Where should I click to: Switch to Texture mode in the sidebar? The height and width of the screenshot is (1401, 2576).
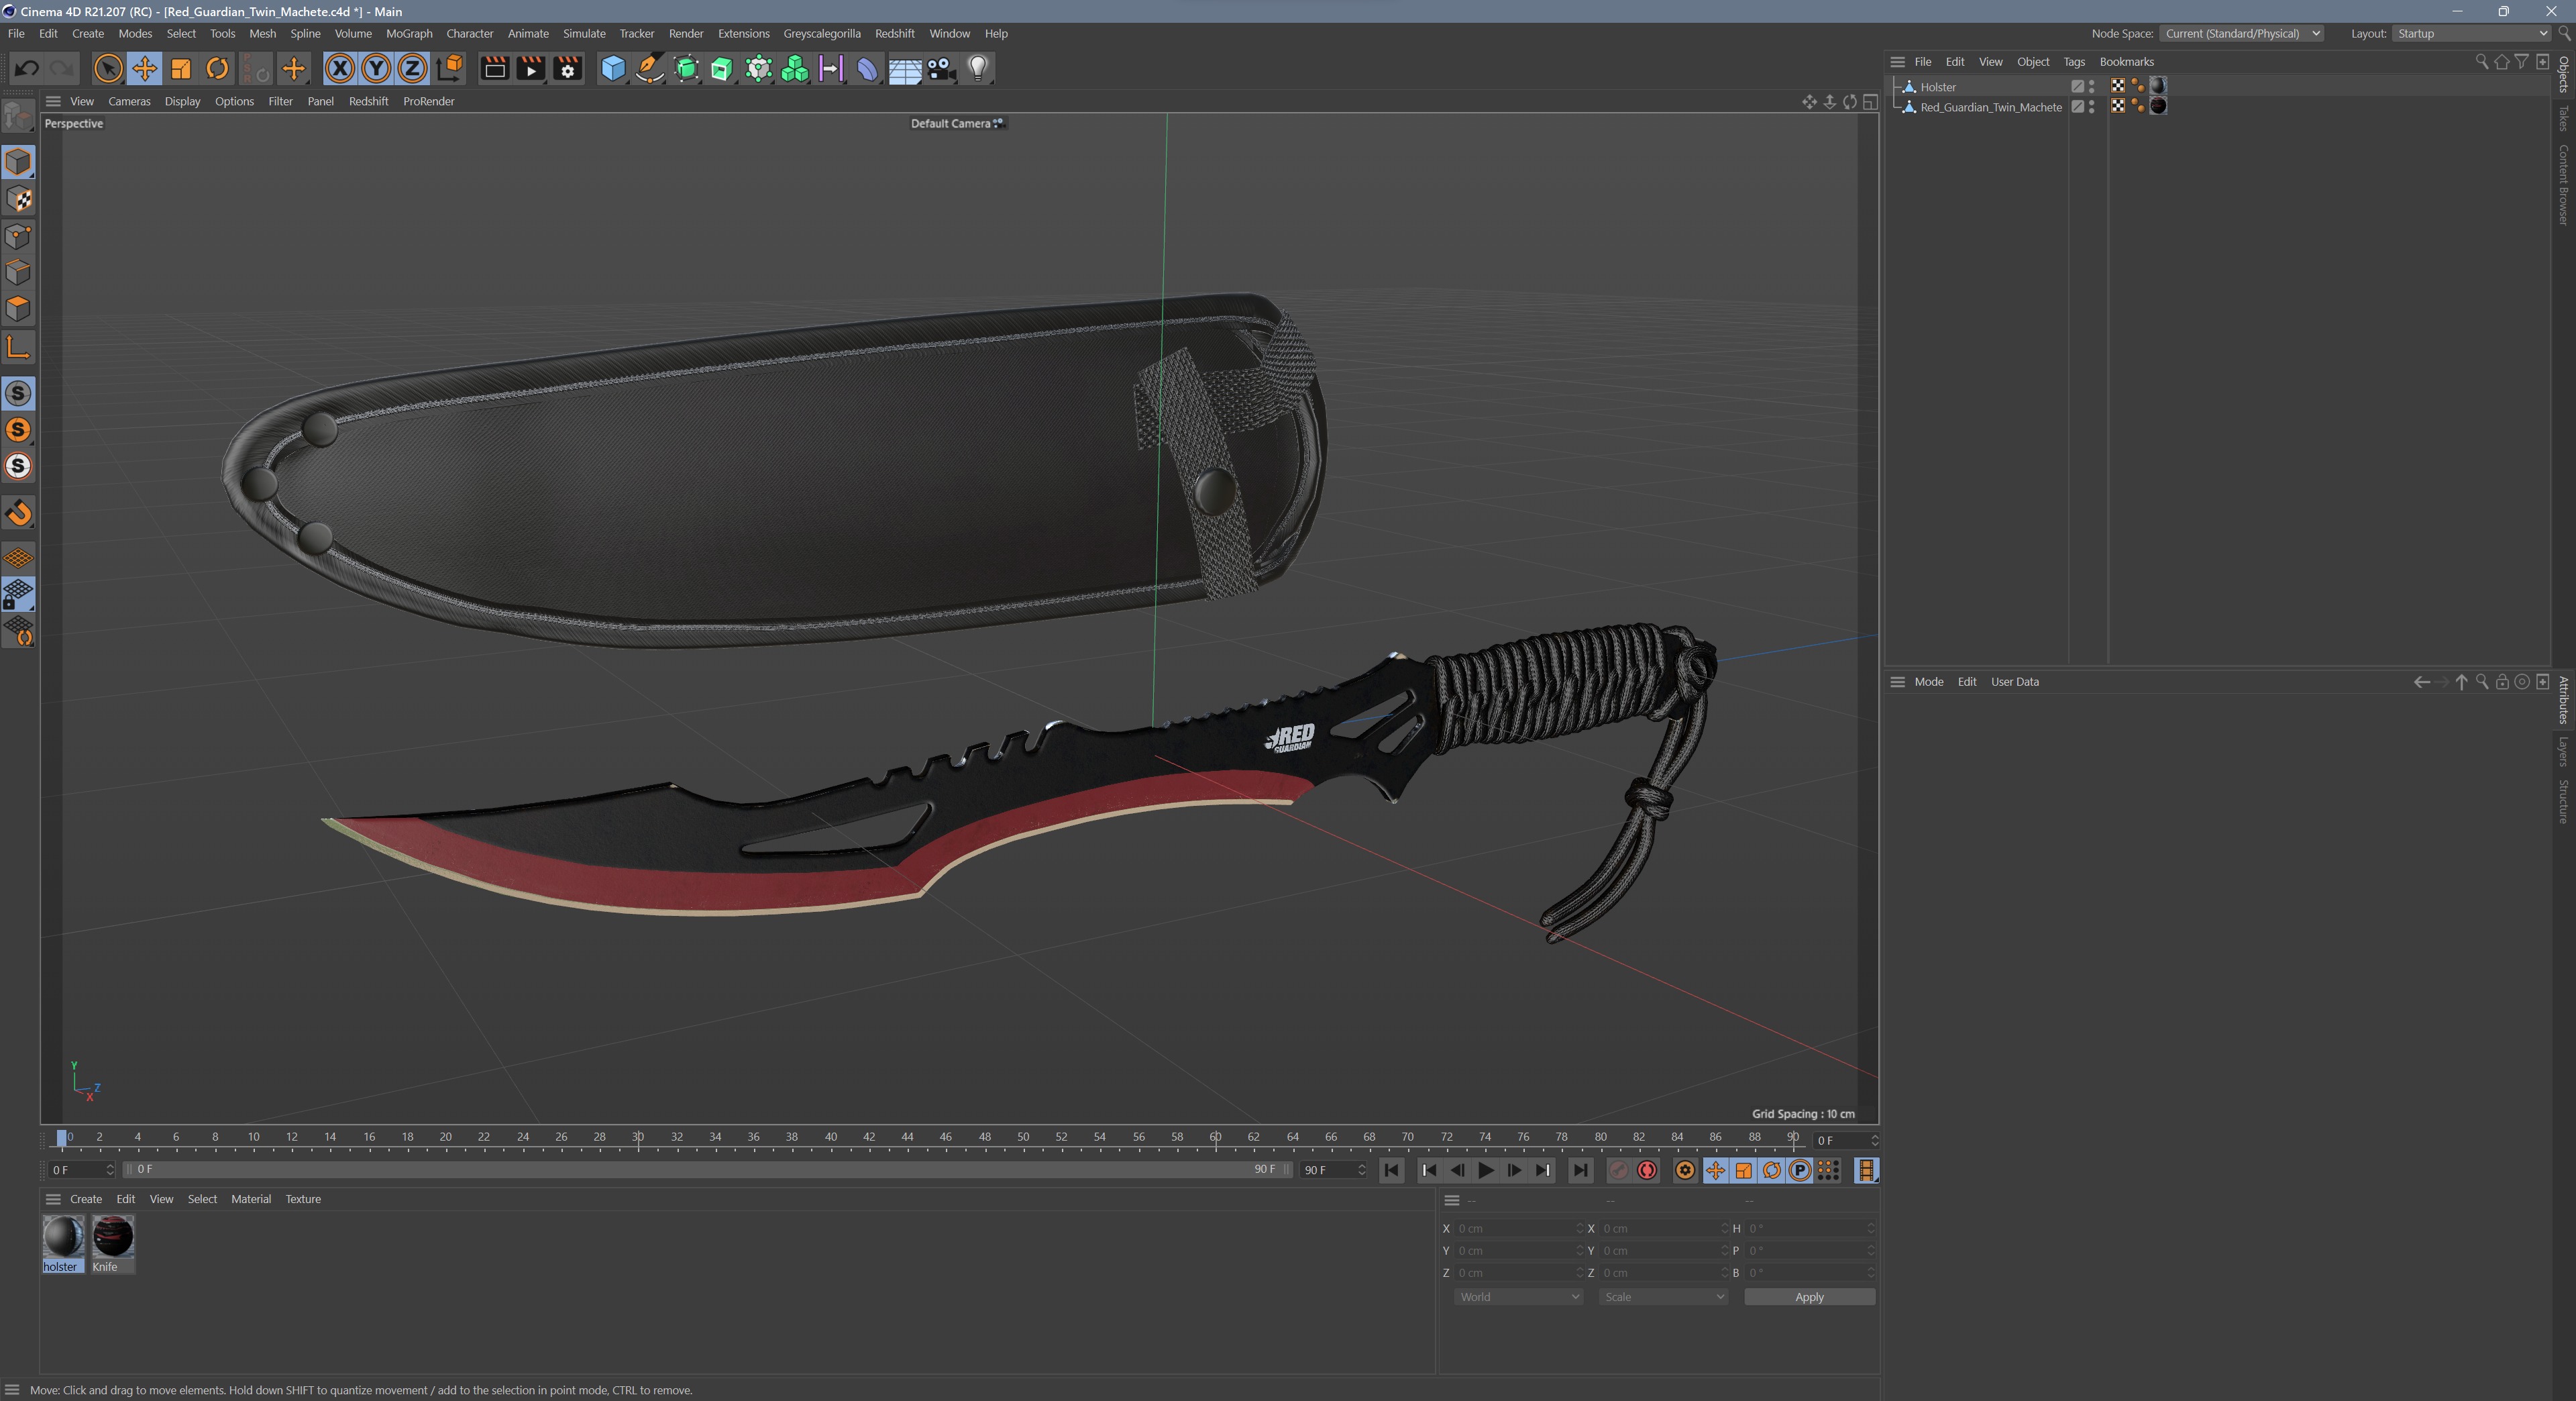19,199
